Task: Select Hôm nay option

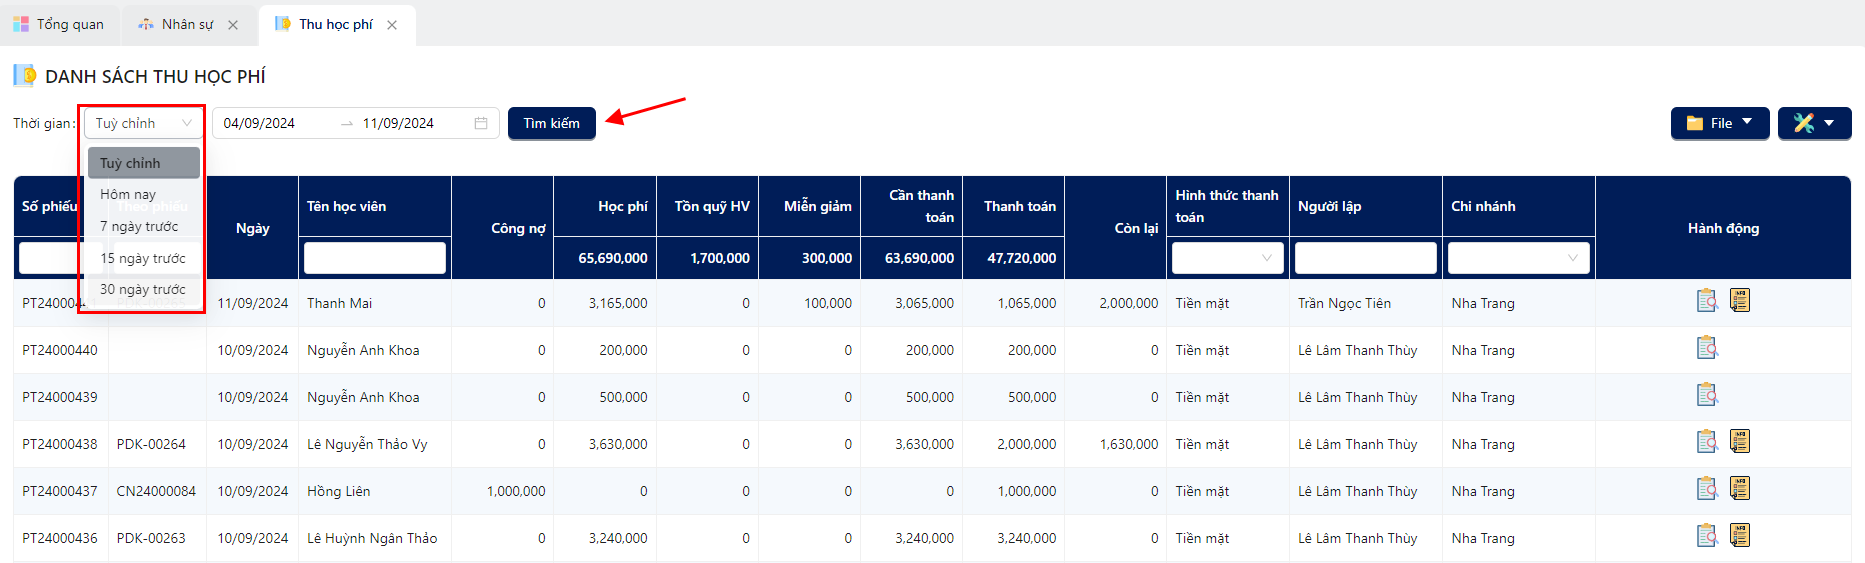Action: coord(144,194)
